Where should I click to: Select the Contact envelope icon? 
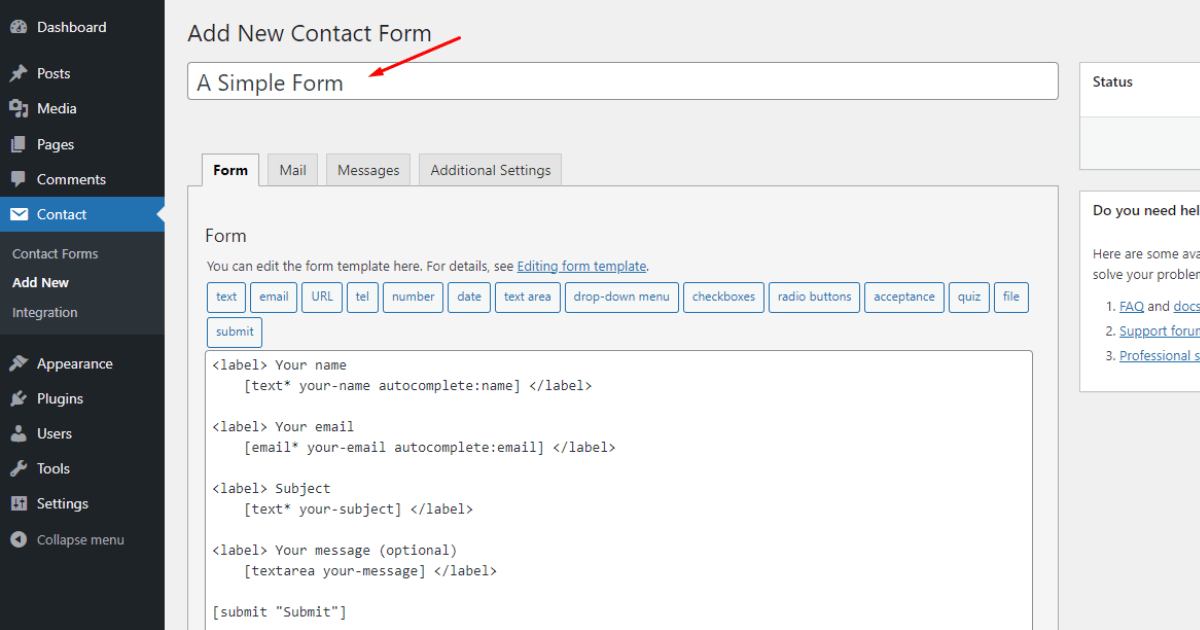pos(18,214)
